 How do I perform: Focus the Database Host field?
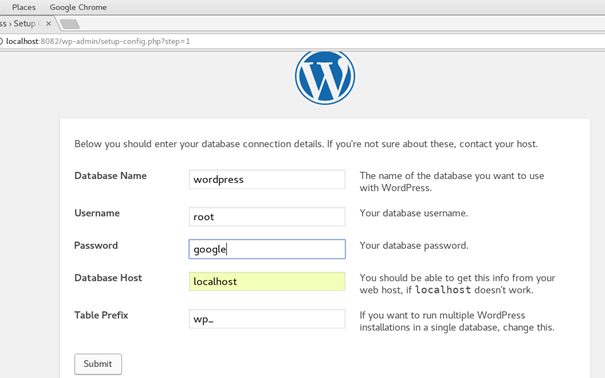267,282
